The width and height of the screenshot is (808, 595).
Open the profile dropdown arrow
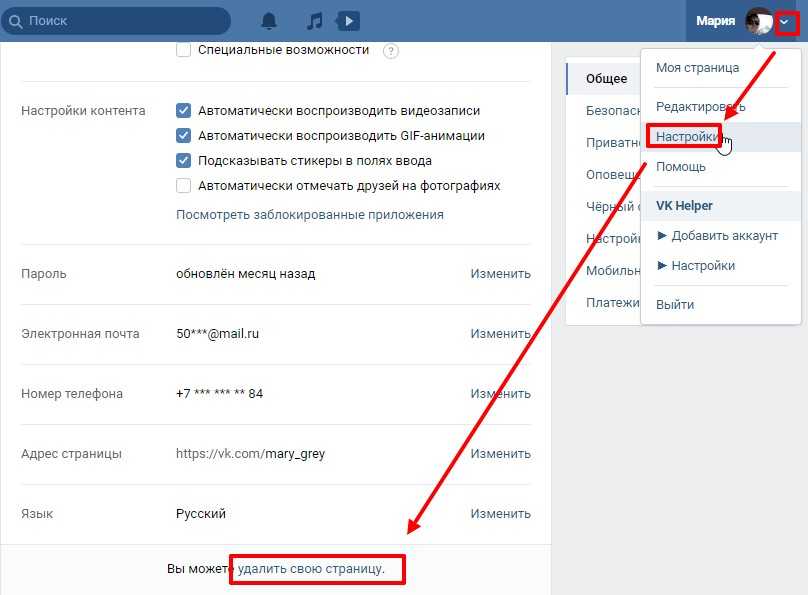(784, 21)
